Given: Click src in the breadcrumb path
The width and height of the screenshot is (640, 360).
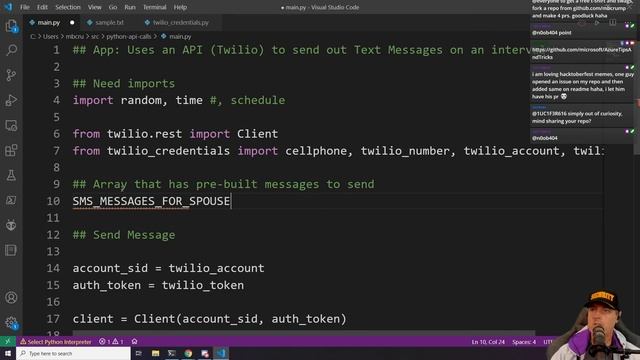Looking at the screenshot, I should pos(95,36).
